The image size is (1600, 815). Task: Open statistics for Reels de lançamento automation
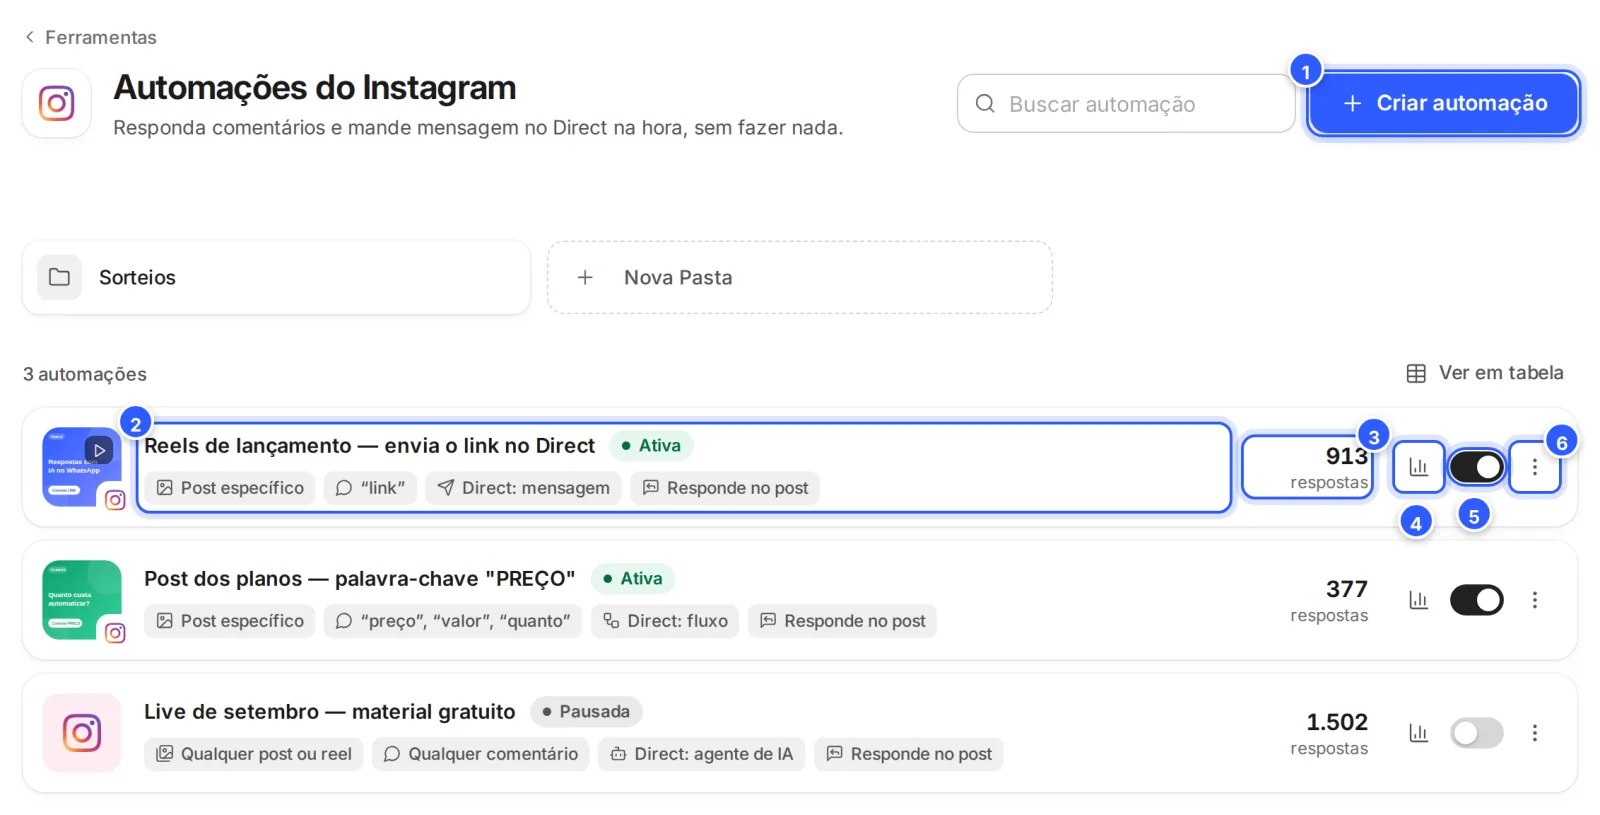click(x=1418, y=467)
